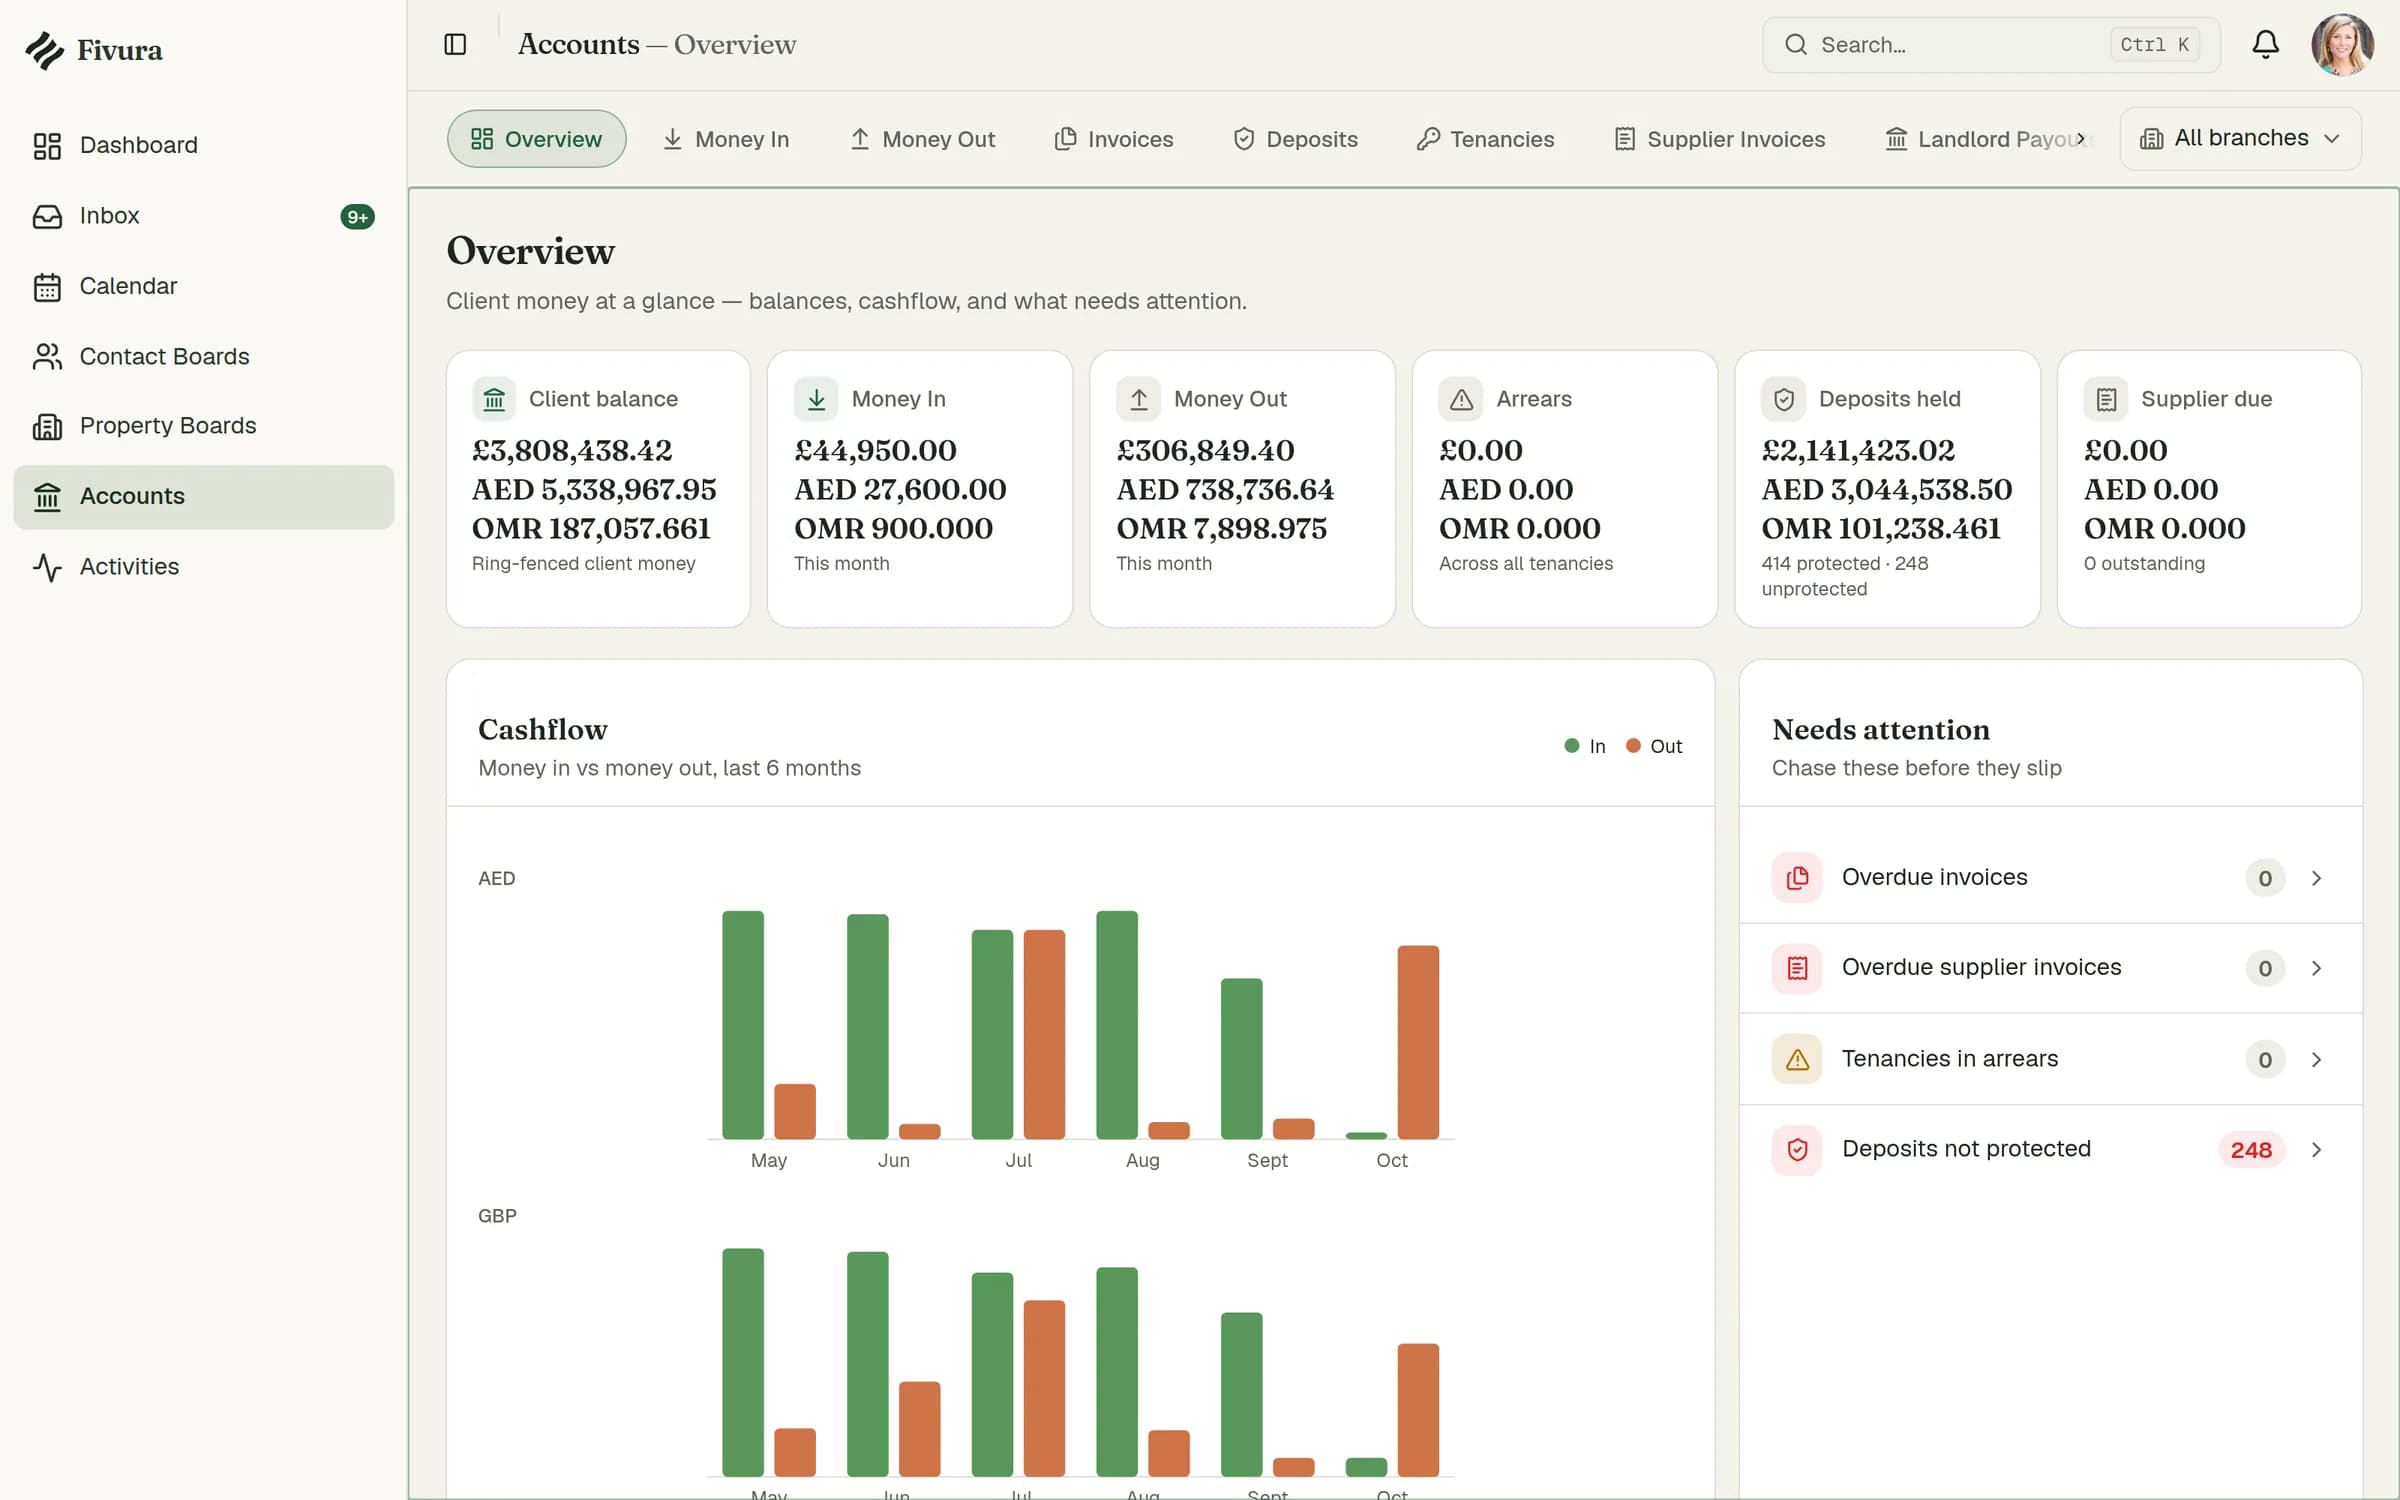Viewport: 2400px width, 1500px height.
Task: Click the Tenancies in arrears warning icon
Action: tap(1797, 1059)
